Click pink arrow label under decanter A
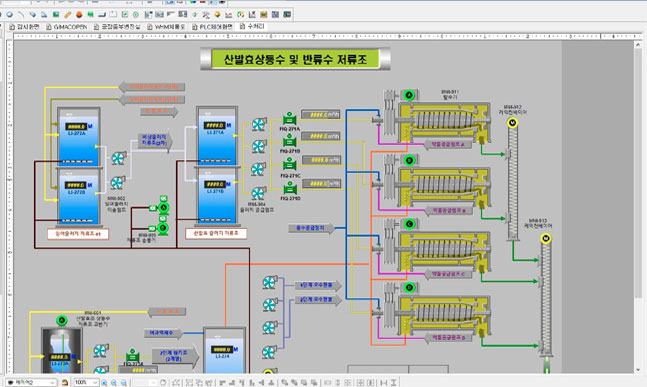This screenshot has width=647, height=387. (448, 144)
